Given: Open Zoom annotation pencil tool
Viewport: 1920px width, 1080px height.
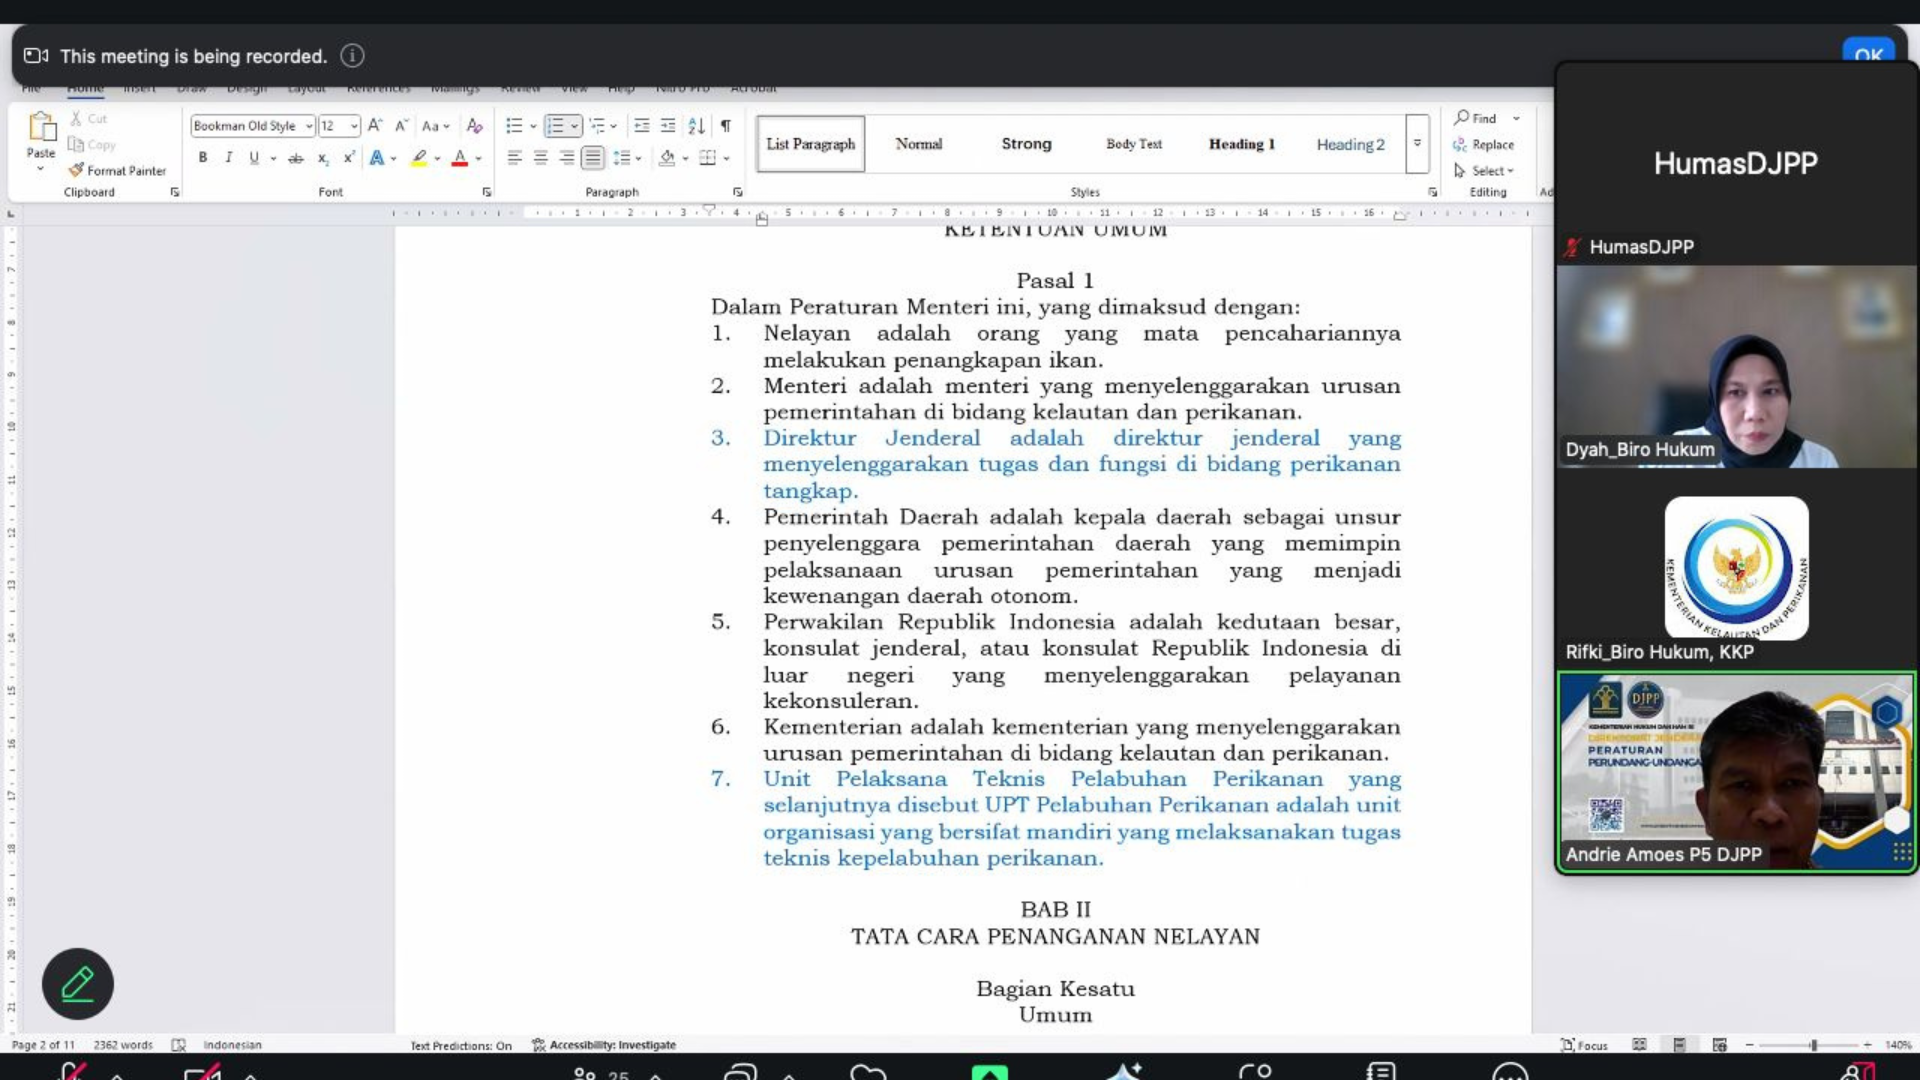Looking at the screenshot, I should 78,984.
